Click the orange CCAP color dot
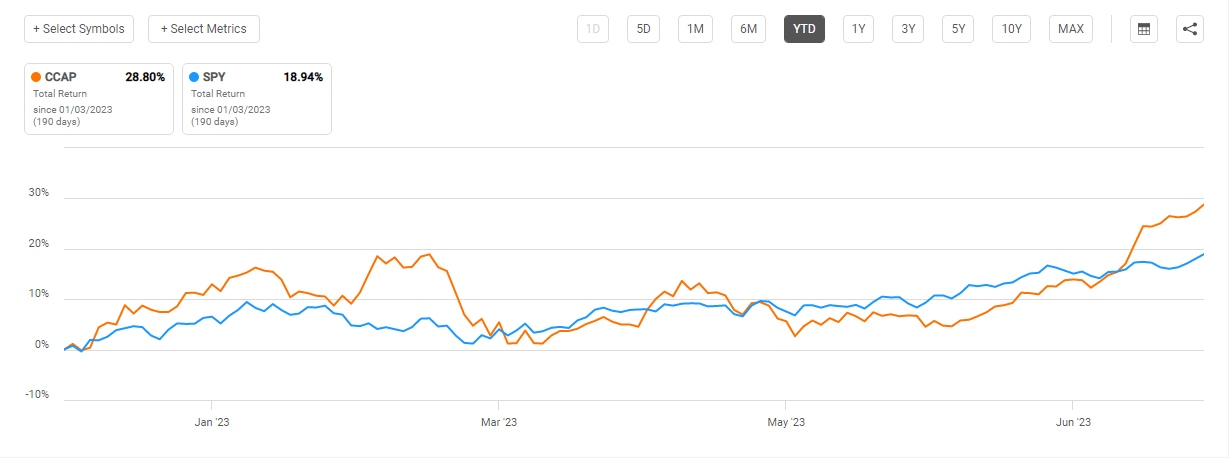 [x=37, y=77]
